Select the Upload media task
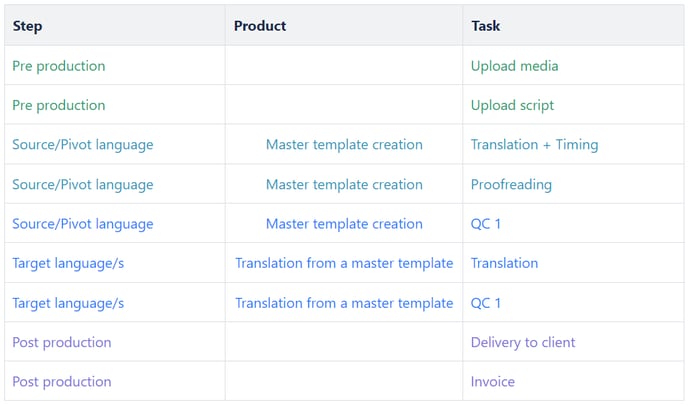Image resolution: width=688 pixels, height=405 pixels. point(514,66)
